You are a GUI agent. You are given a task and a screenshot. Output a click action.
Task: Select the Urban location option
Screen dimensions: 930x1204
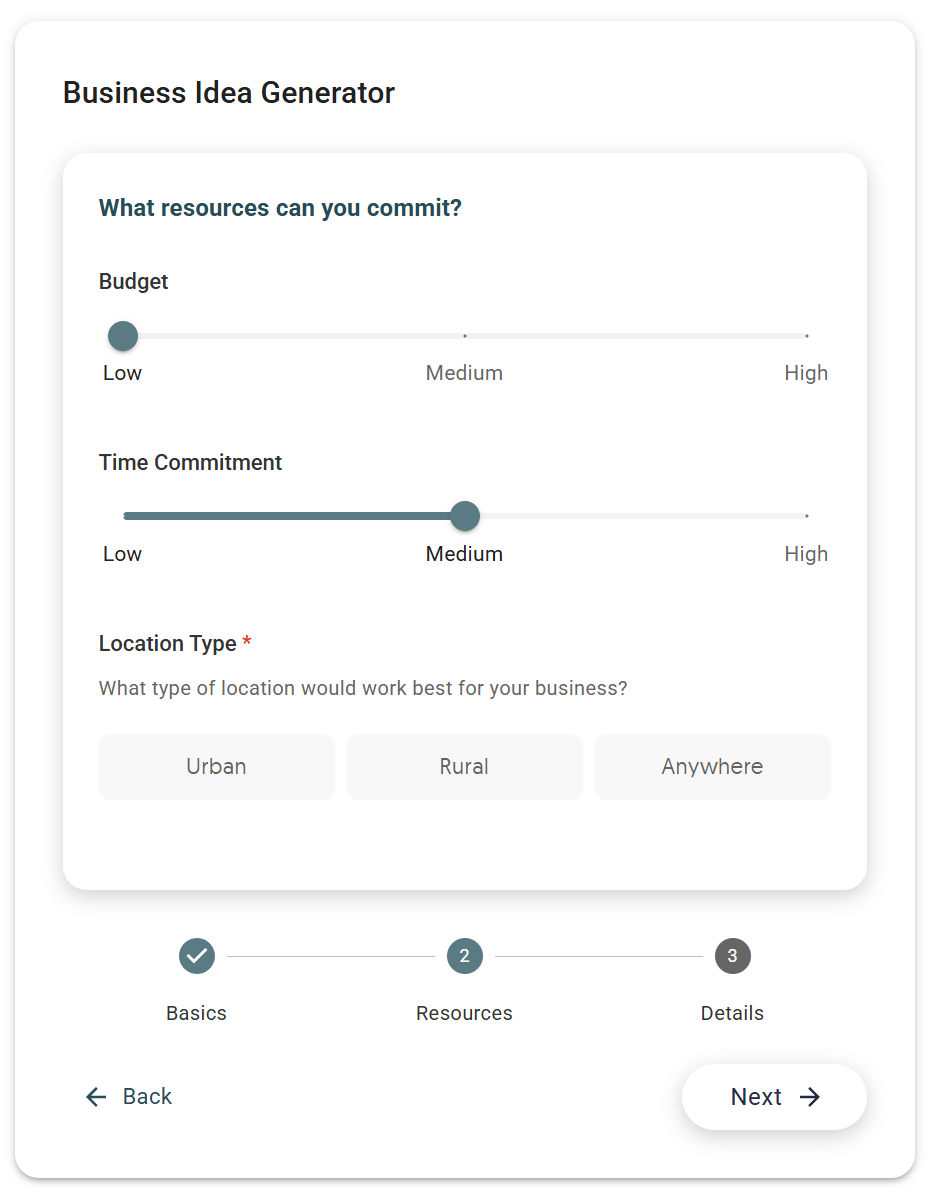point(217,767)
